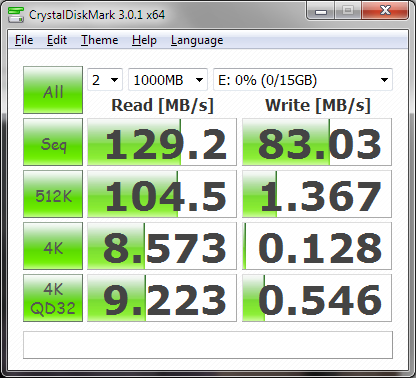Click the empty comment text field at bottom
The width and height of the screenshot is (416, 378).
tap(208, 345)
